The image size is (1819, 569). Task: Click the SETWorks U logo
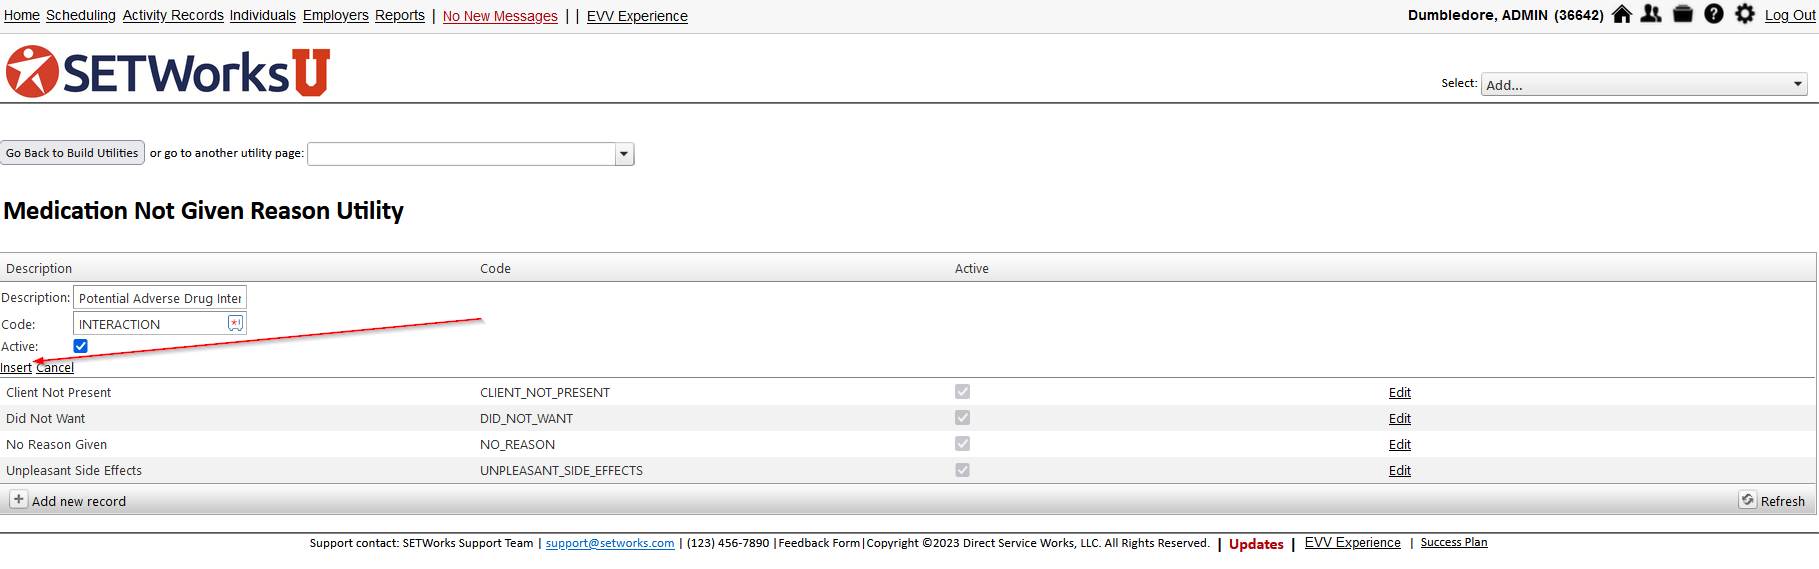click(168, 72)
